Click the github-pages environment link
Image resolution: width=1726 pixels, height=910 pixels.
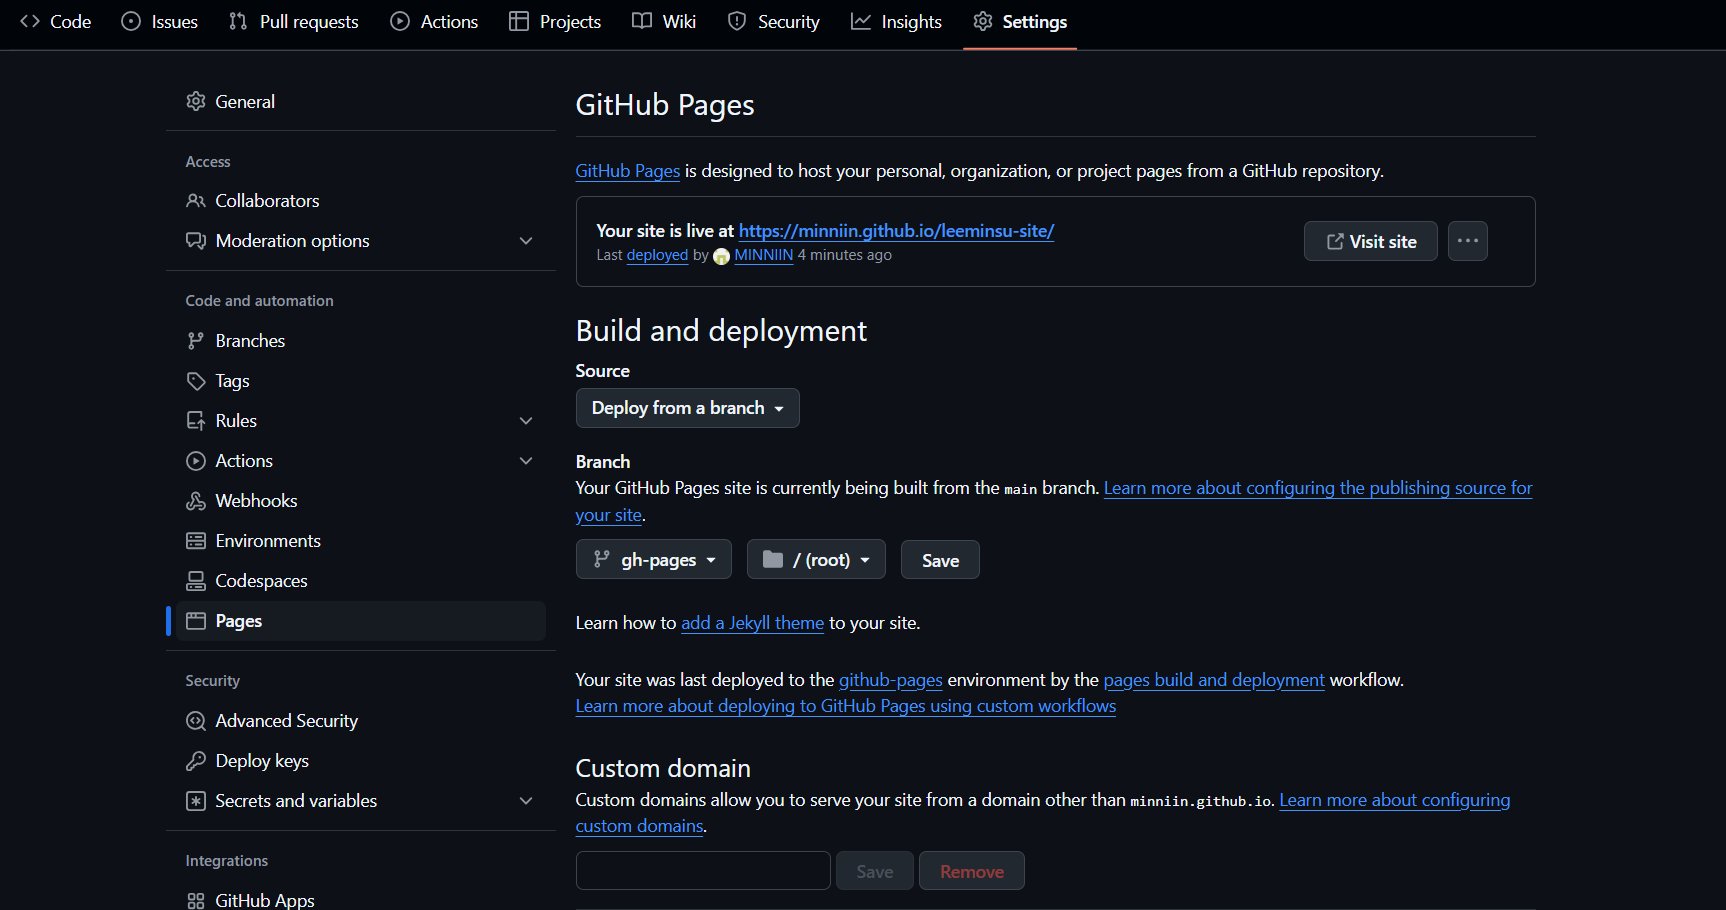point(890,680)
